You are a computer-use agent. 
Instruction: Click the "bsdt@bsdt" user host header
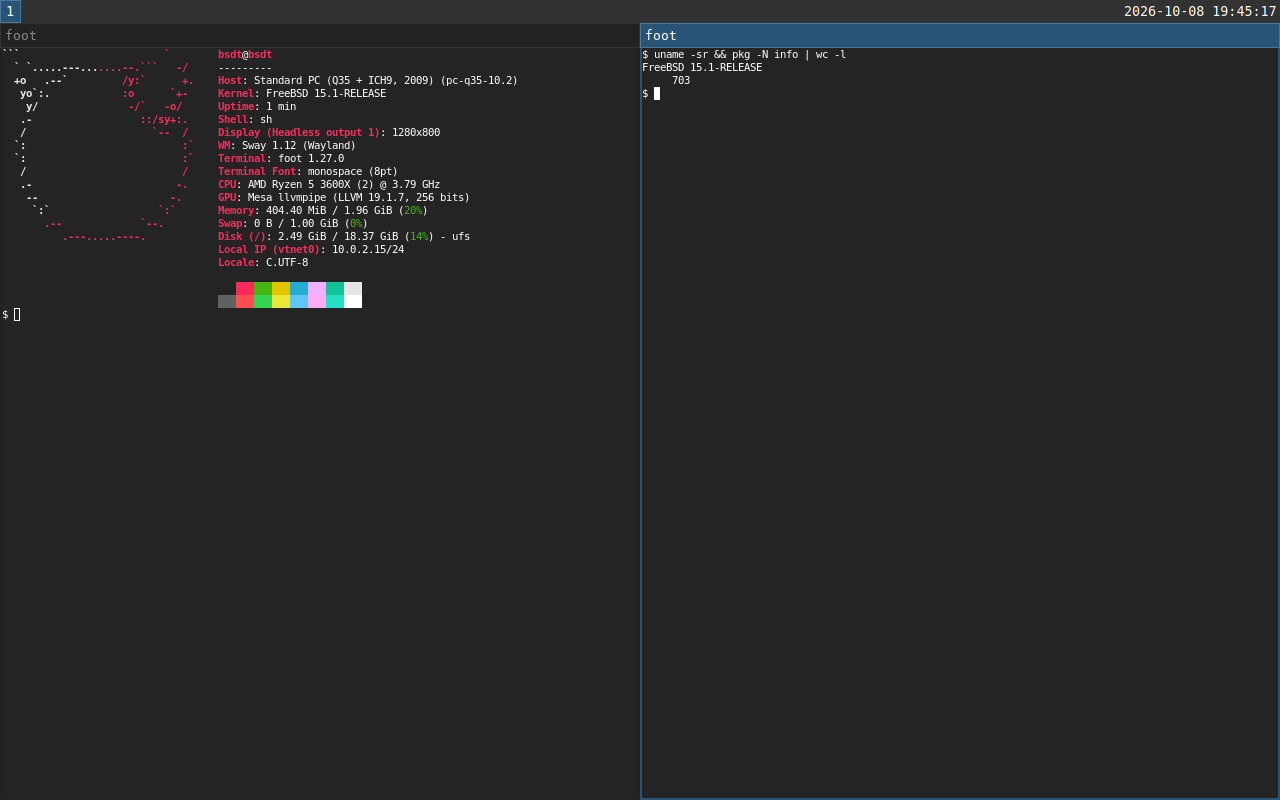coord(245,55)
